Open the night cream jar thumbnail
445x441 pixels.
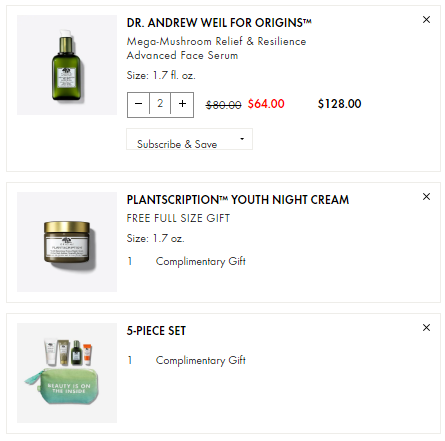(x=67, y=242)
